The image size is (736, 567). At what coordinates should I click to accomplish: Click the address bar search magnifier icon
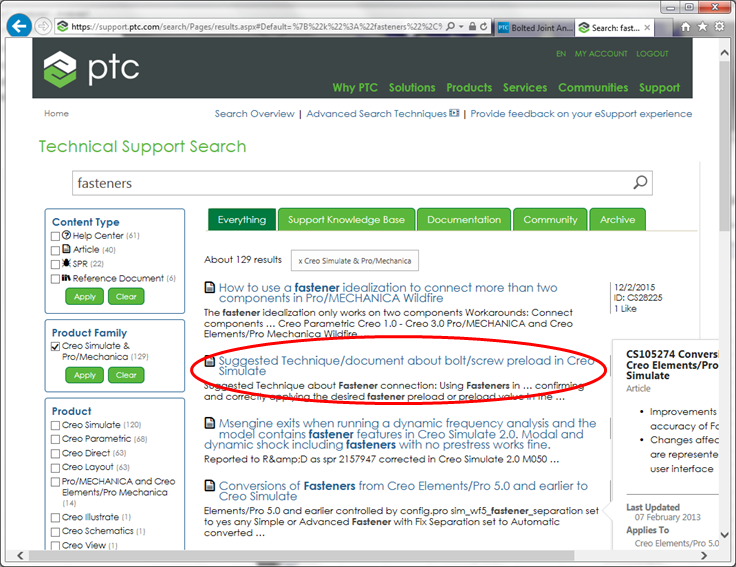click(450, 27)
